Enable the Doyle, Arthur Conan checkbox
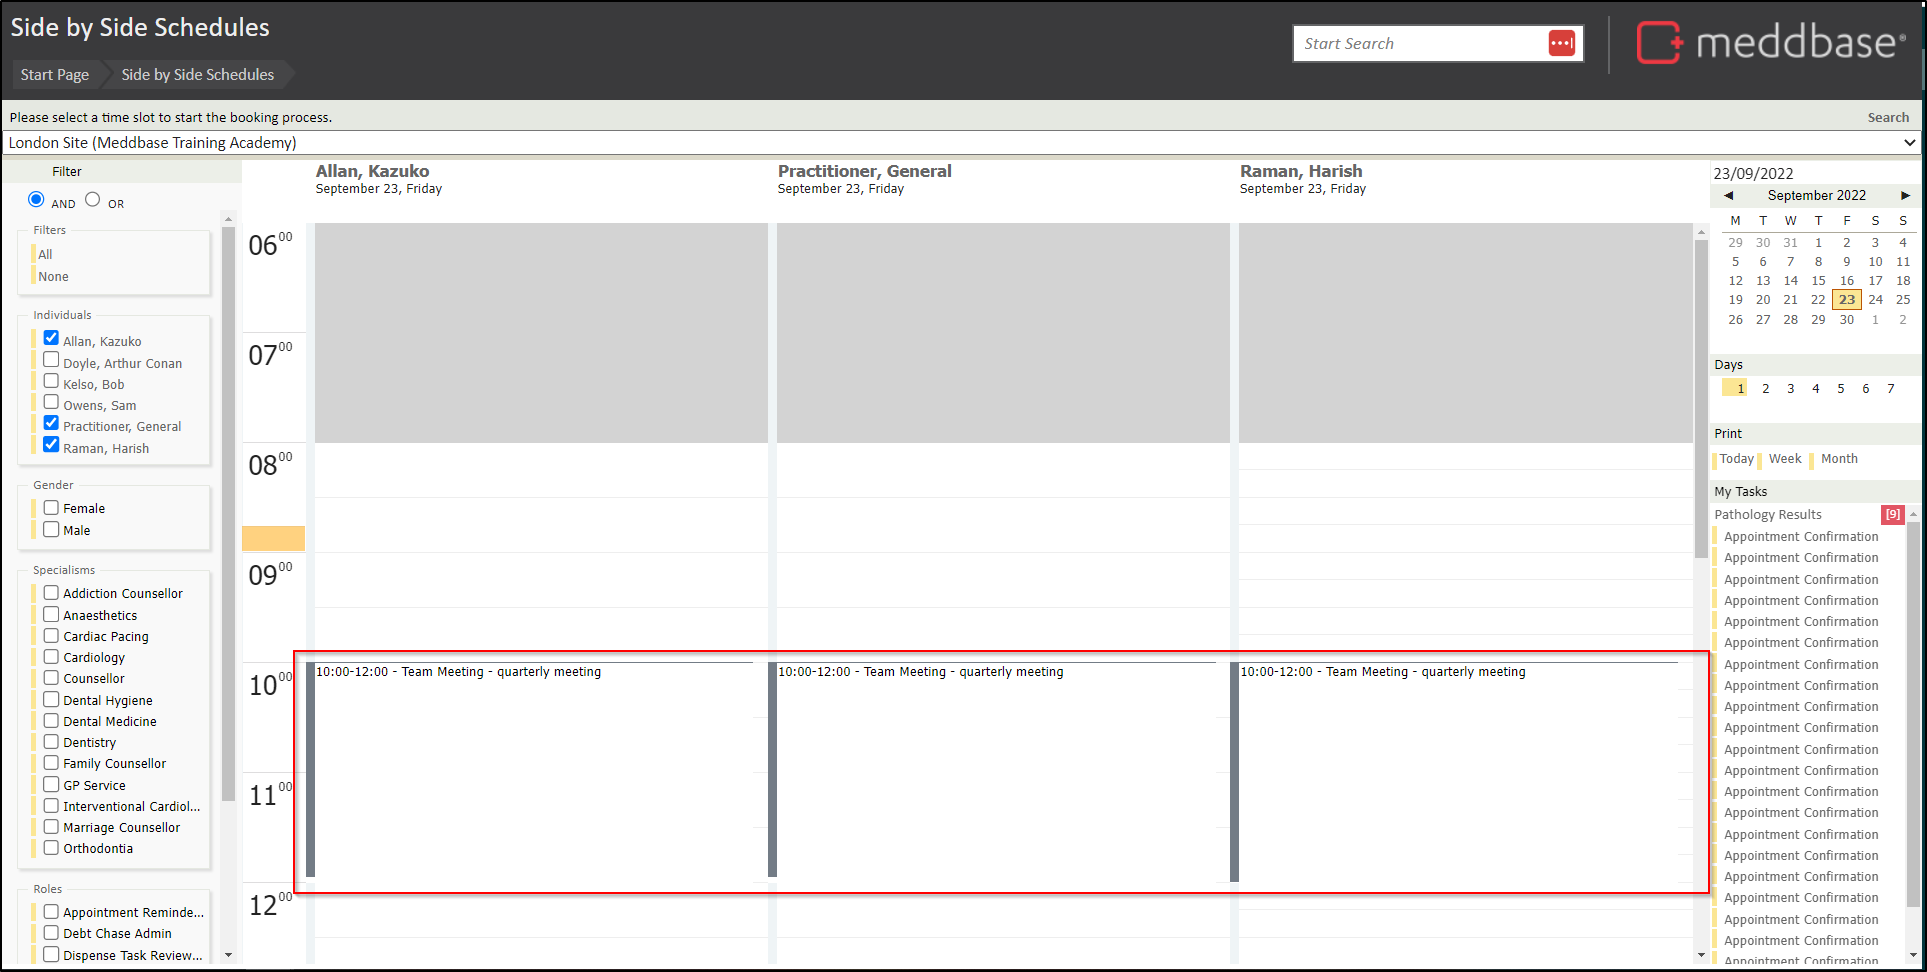1927x972 pixels. [x=51, y=360]
